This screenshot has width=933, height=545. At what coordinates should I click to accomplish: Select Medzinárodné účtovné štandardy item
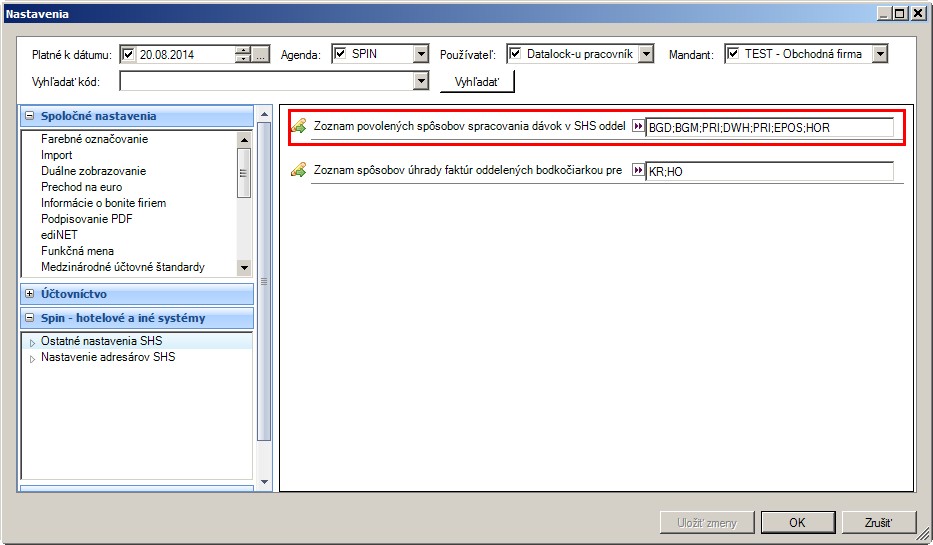(x=123, y=267)
